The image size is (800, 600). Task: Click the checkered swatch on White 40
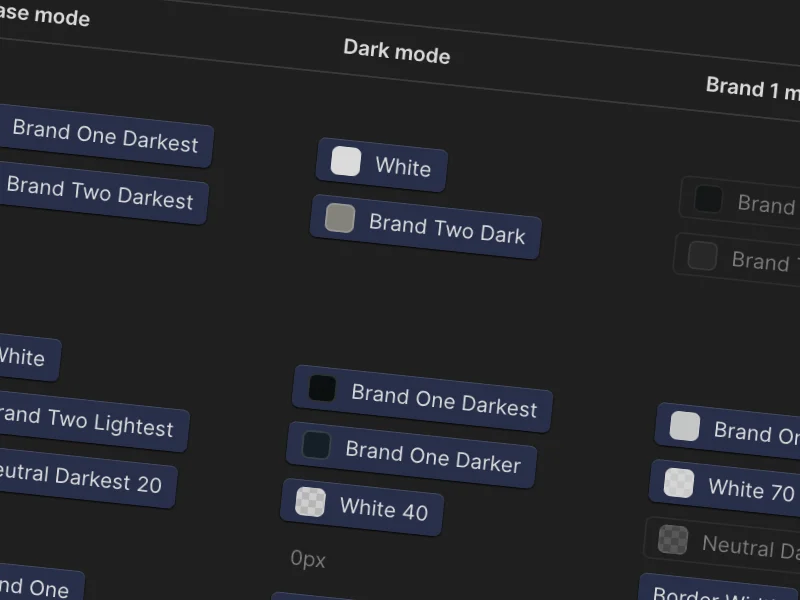[310, 502]
